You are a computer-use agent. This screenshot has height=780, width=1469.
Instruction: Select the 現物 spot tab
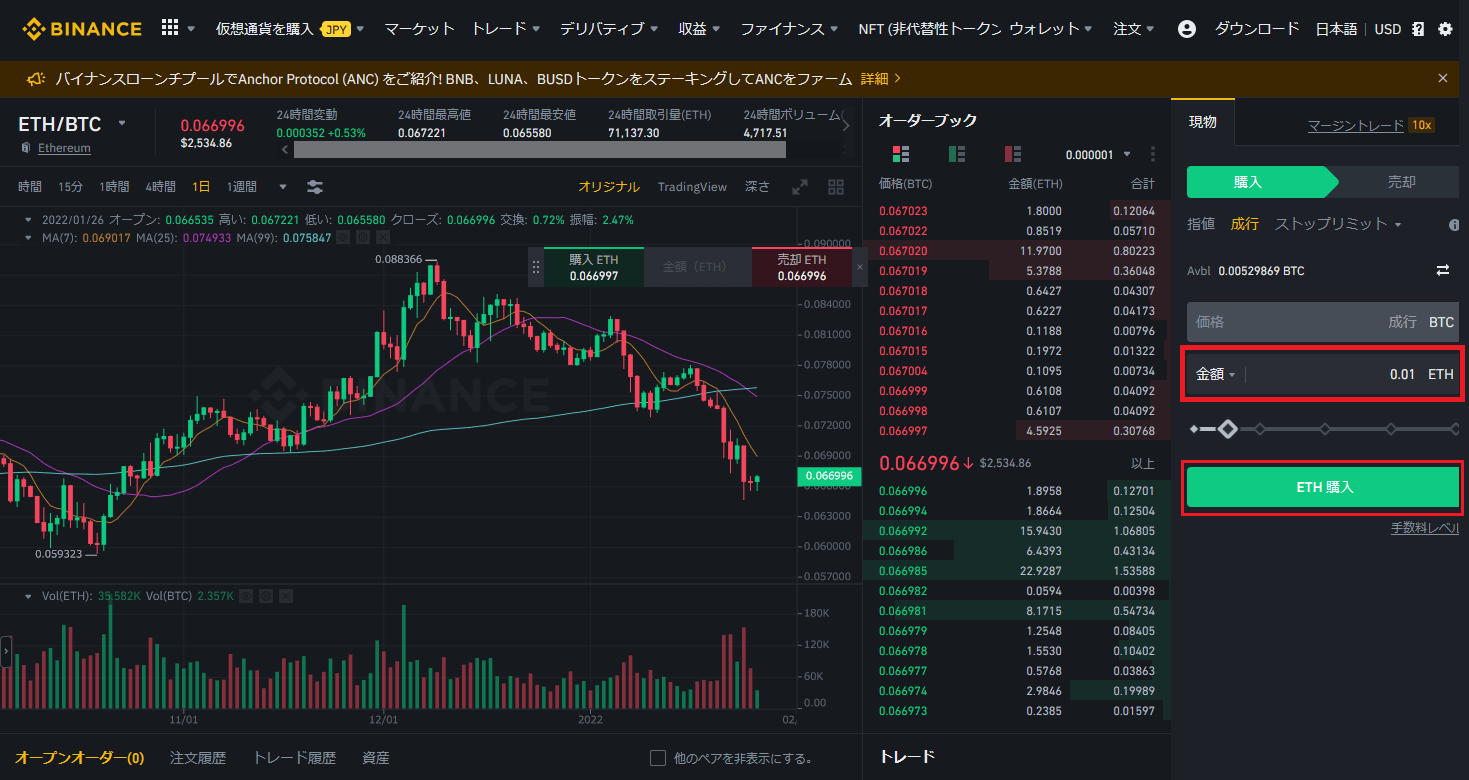coord(1203,122)
